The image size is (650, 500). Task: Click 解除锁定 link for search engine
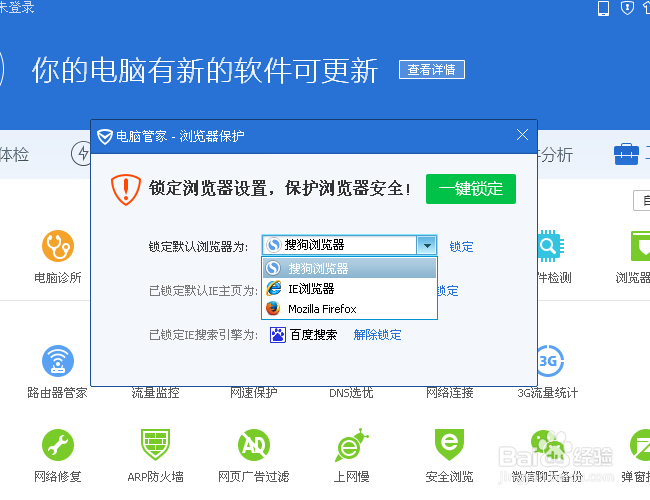point(377,335)
